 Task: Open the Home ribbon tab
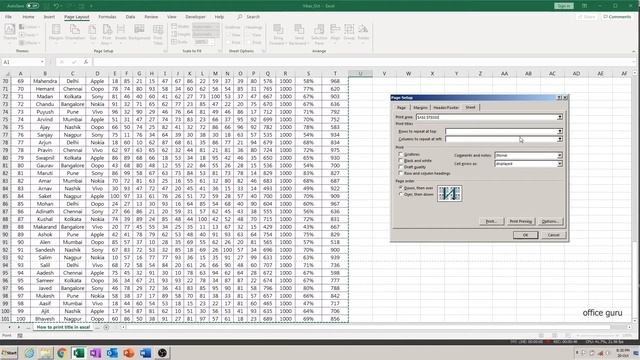pyautogui.click(x=28, y=17)
